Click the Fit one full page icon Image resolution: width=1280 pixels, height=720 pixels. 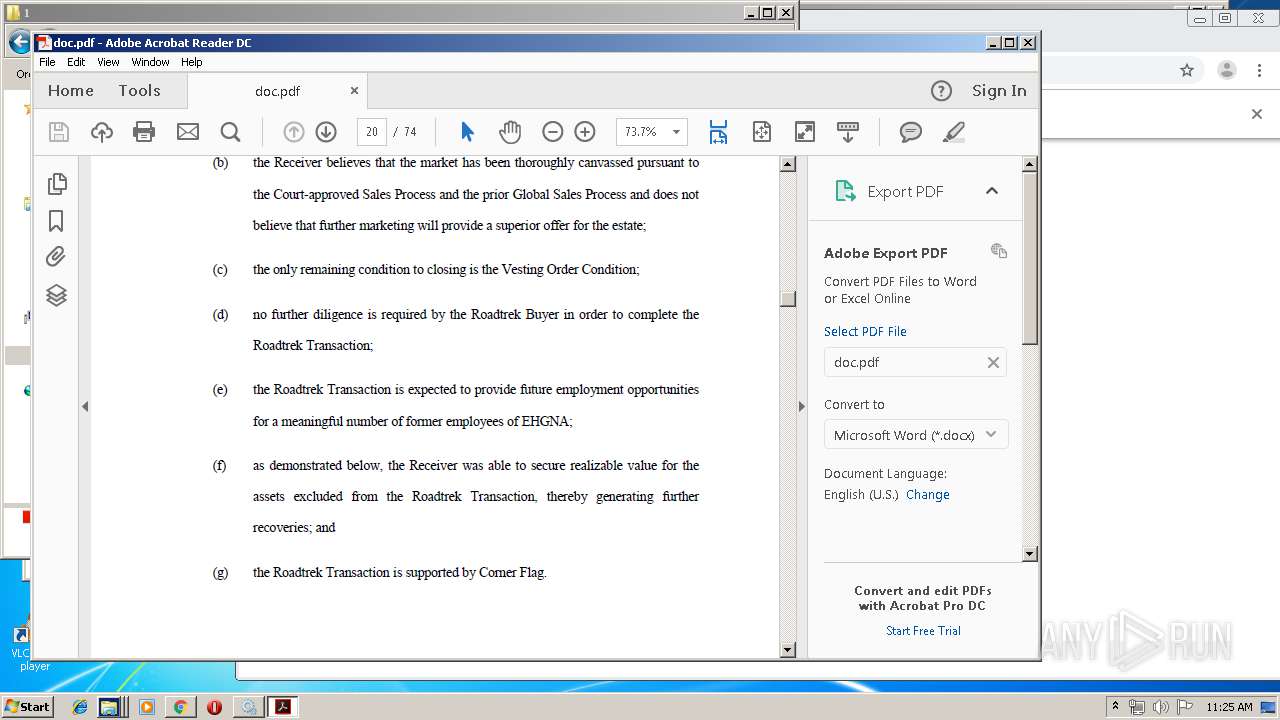[x=762, y=132]
